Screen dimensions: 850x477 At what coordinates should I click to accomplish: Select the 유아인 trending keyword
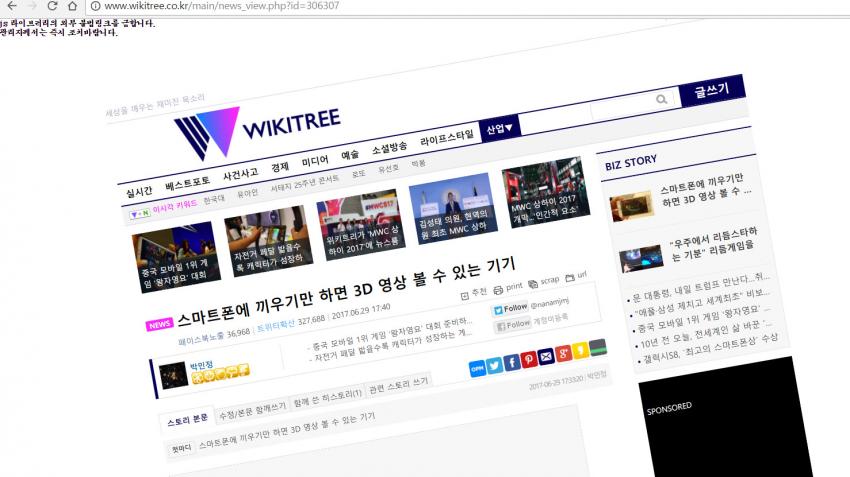(247, 193)
